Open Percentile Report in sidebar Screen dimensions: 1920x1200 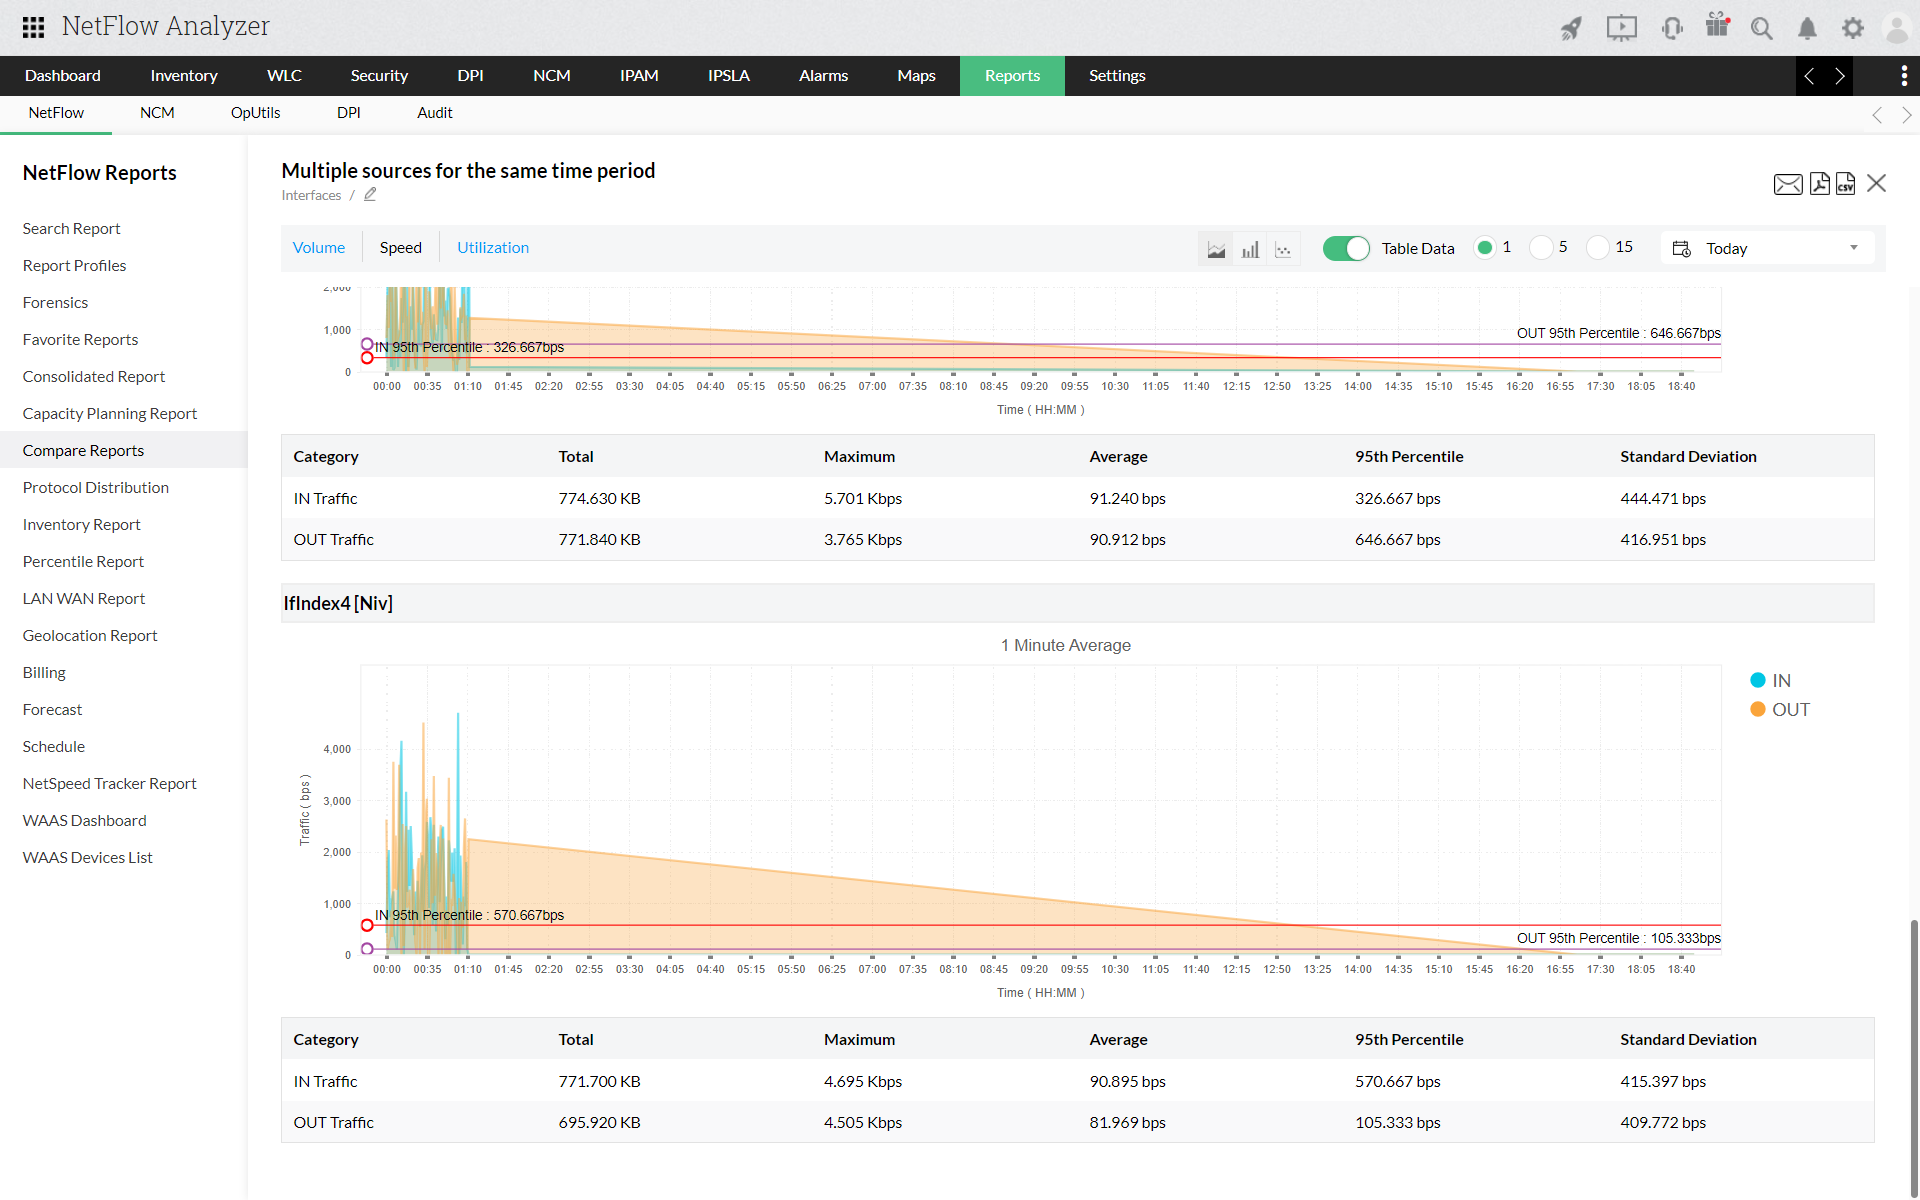tap(83, 561)
